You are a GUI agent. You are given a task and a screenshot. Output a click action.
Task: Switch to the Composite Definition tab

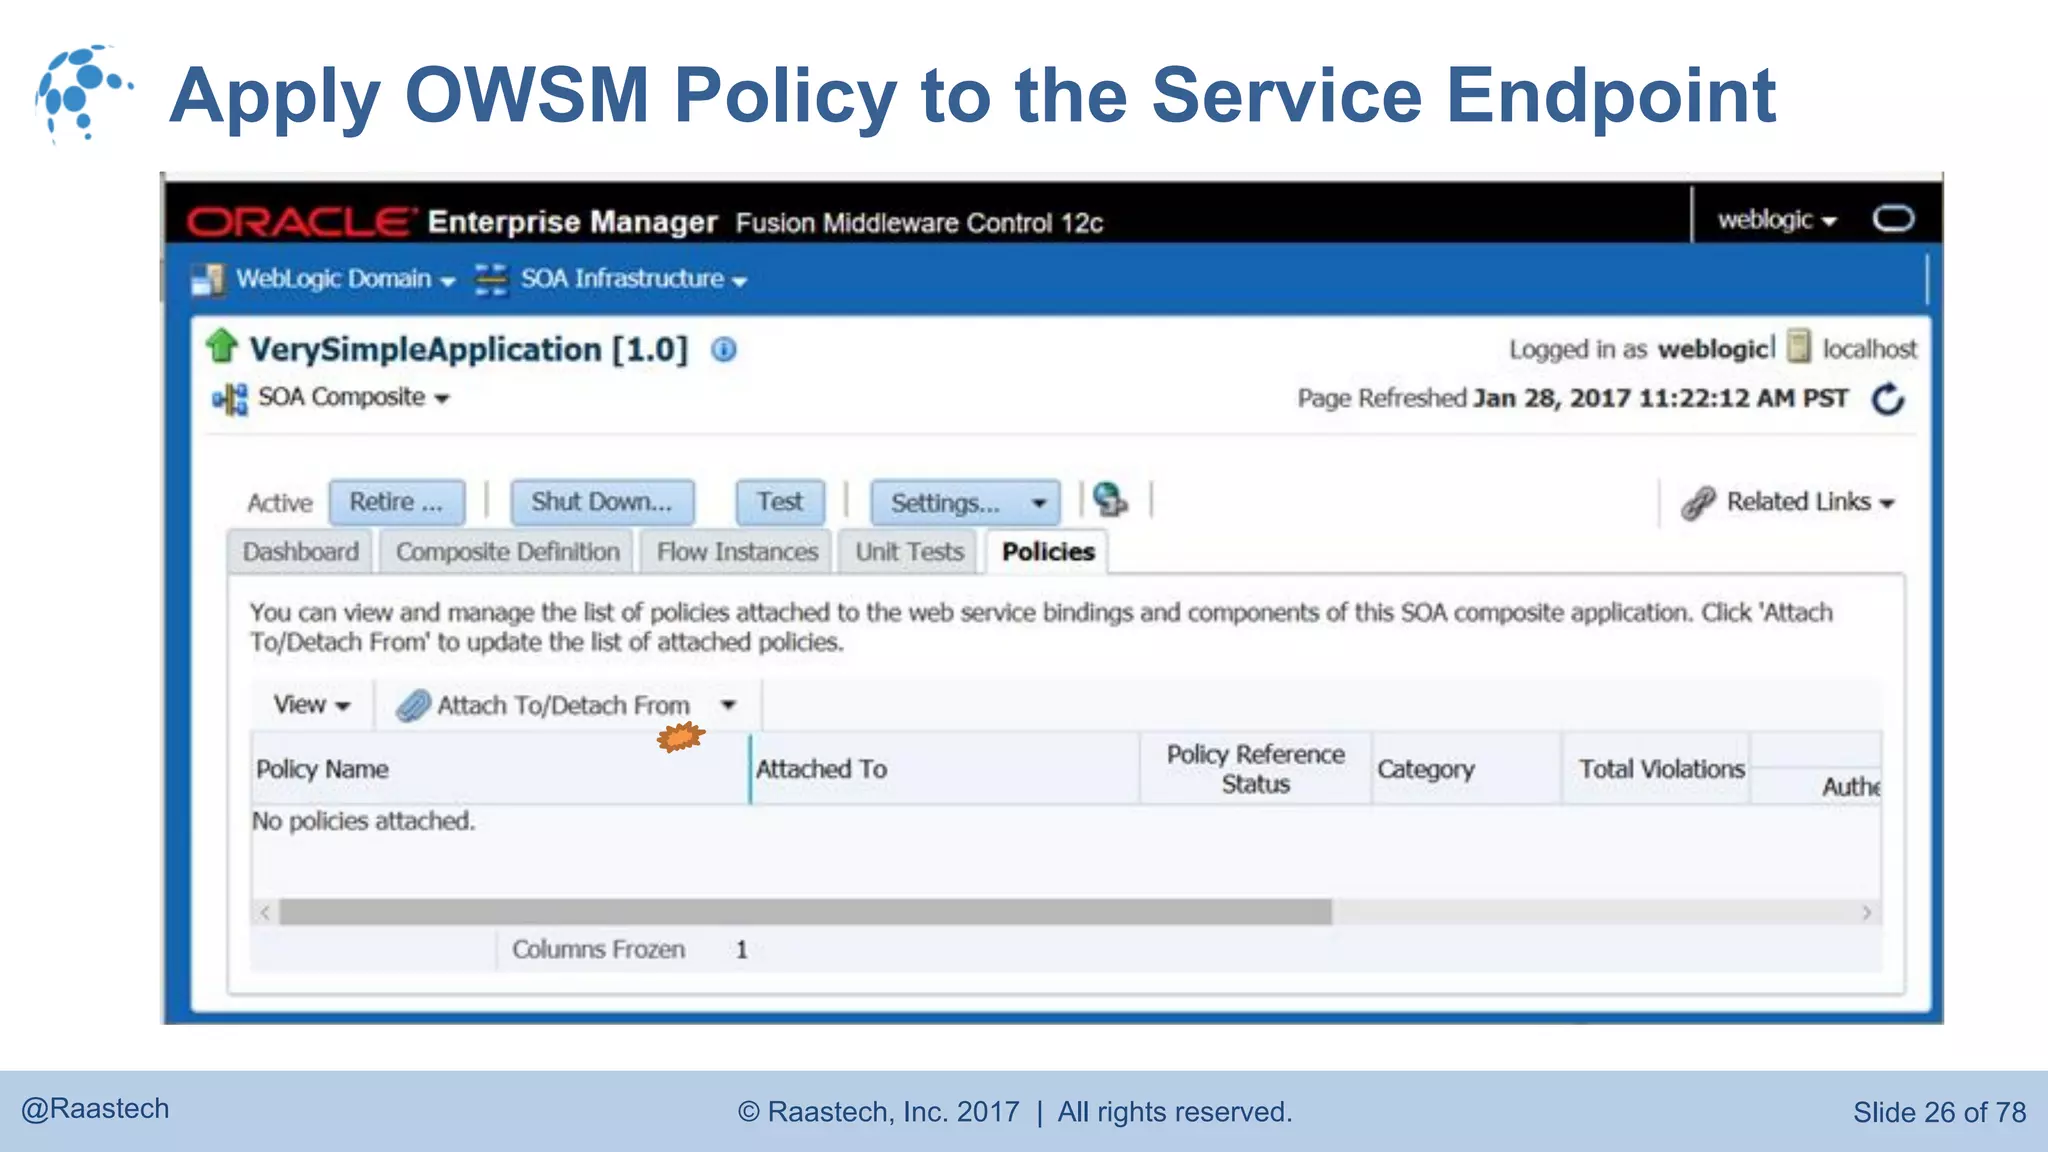coord(508,552)
